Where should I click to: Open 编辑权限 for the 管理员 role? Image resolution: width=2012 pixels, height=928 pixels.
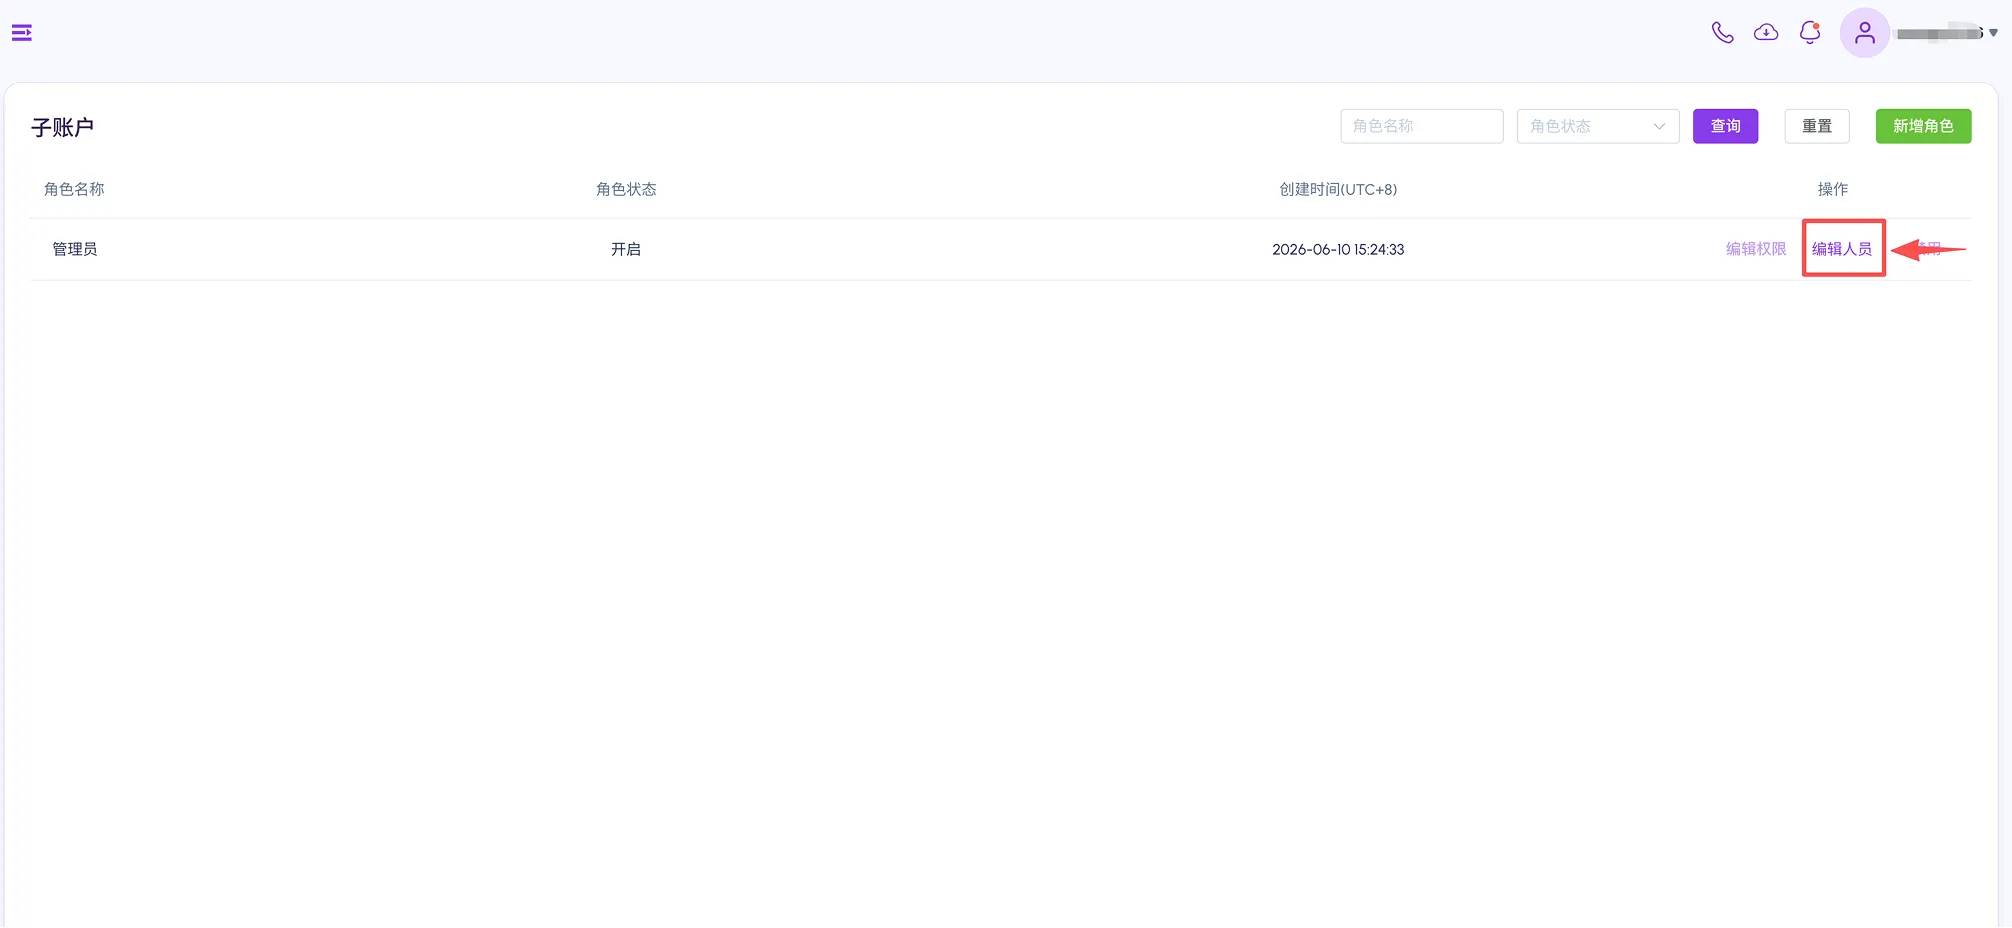click(1755, 249)
